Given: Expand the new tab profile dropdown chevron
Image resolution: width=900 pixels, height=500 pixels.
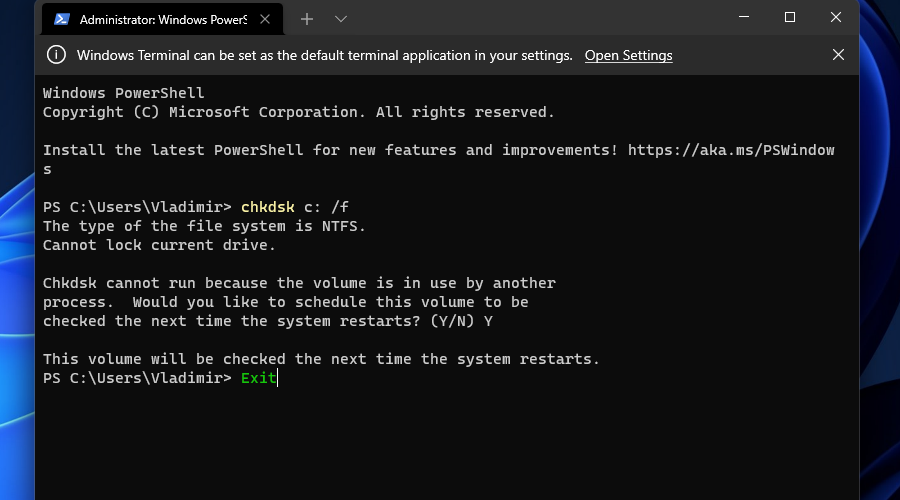Looking at the screenshot, I should [x=340, y=19].
